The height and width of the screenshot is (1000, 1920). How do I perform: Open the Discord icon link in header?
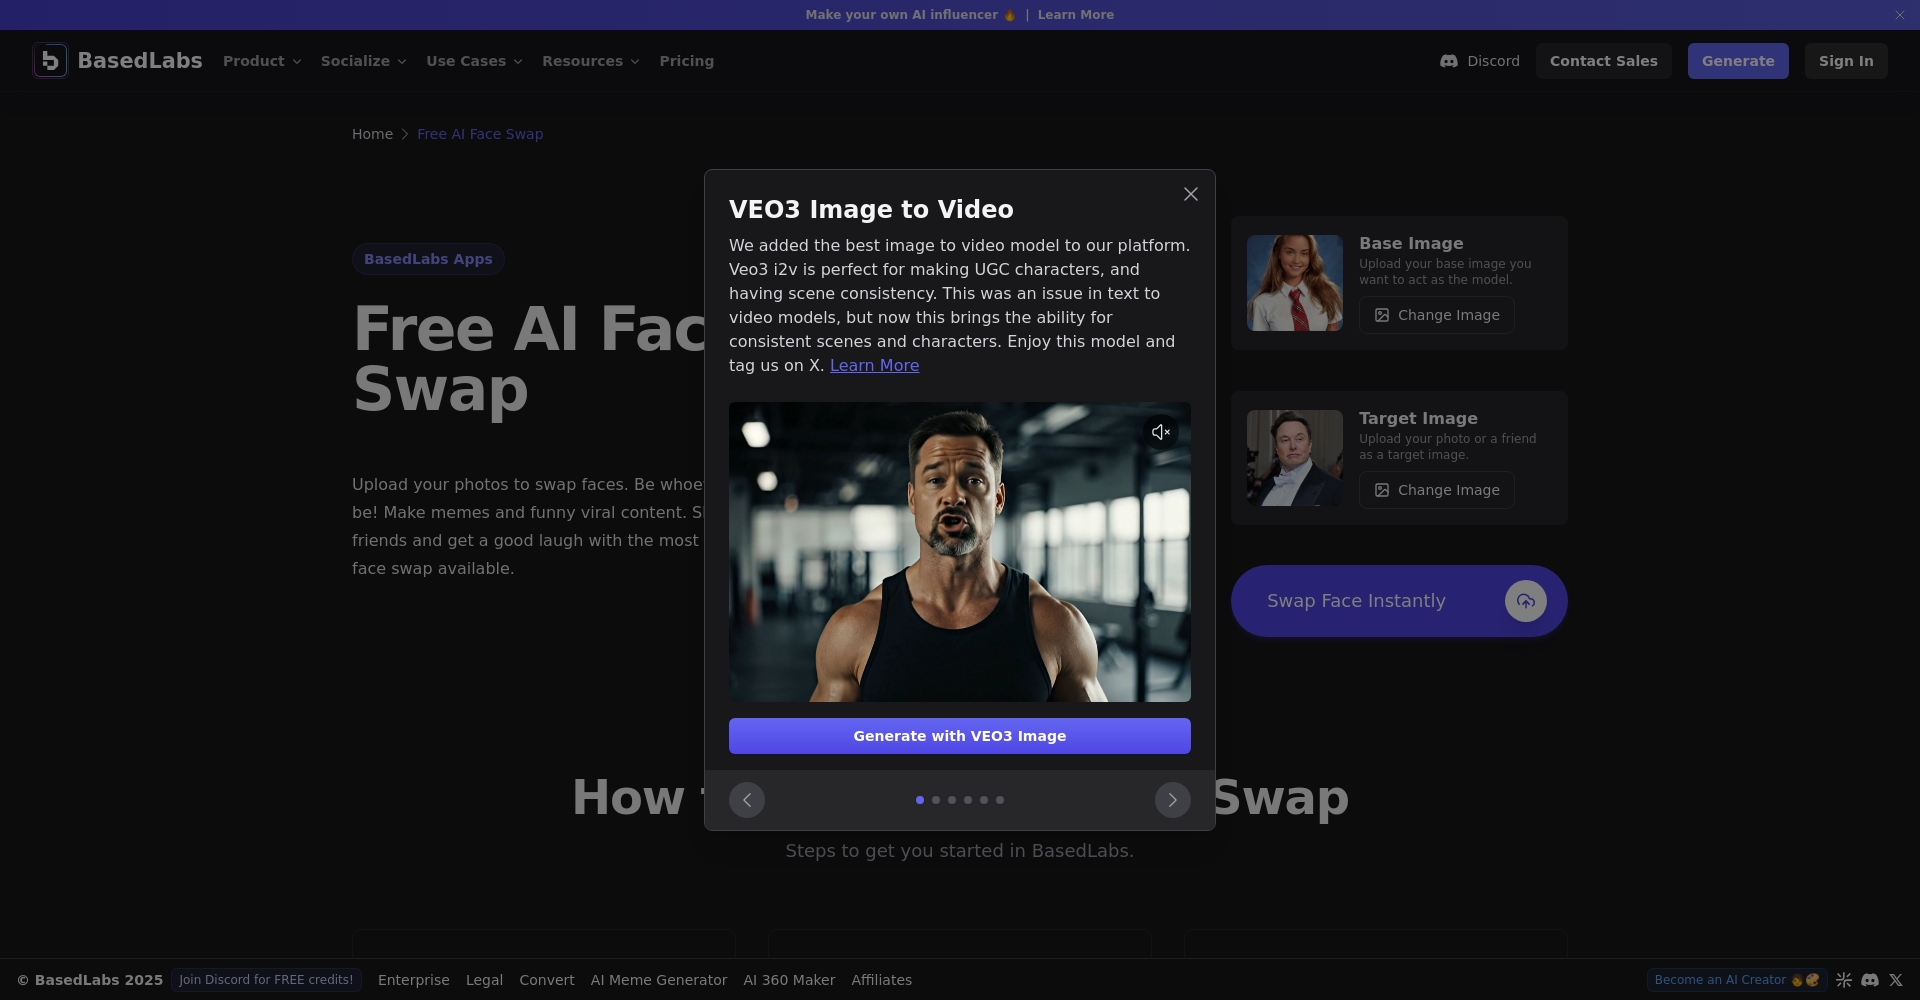(1448, 61)
